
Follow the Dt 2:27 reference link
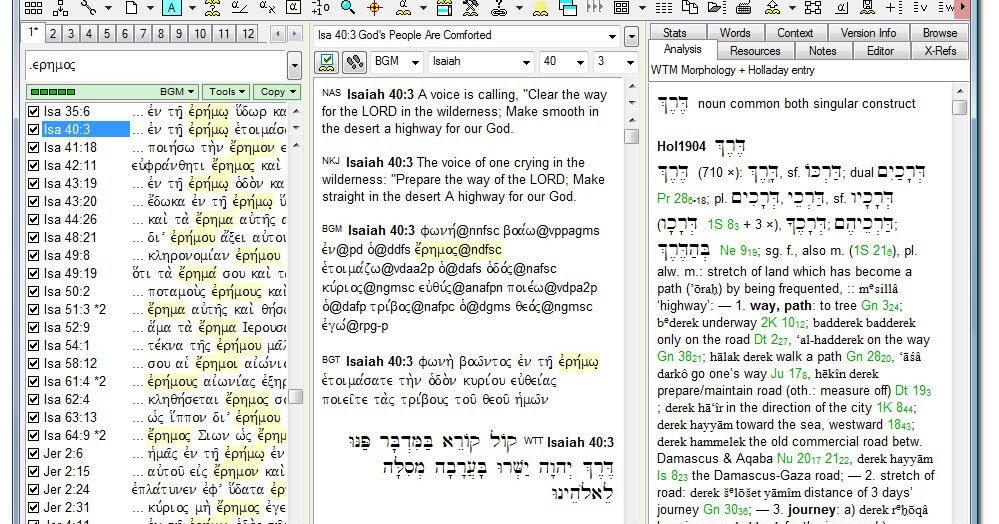[x=769, y=340]
